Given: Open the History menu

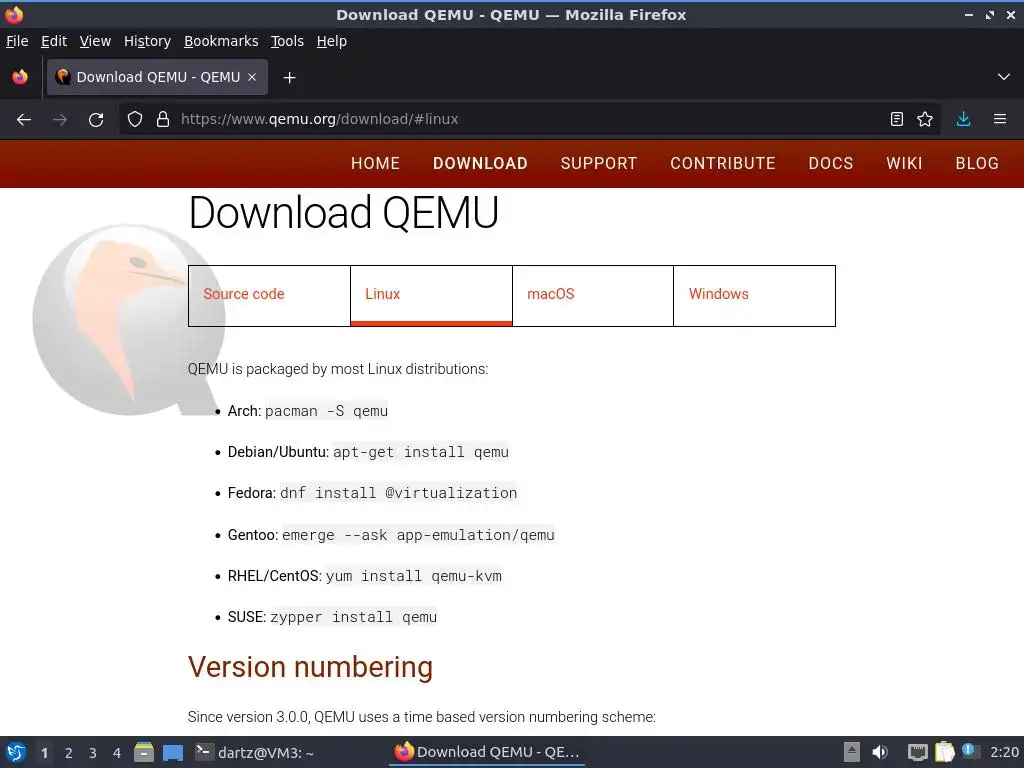Looking at the screenshot, I should [x=148, y=41].
